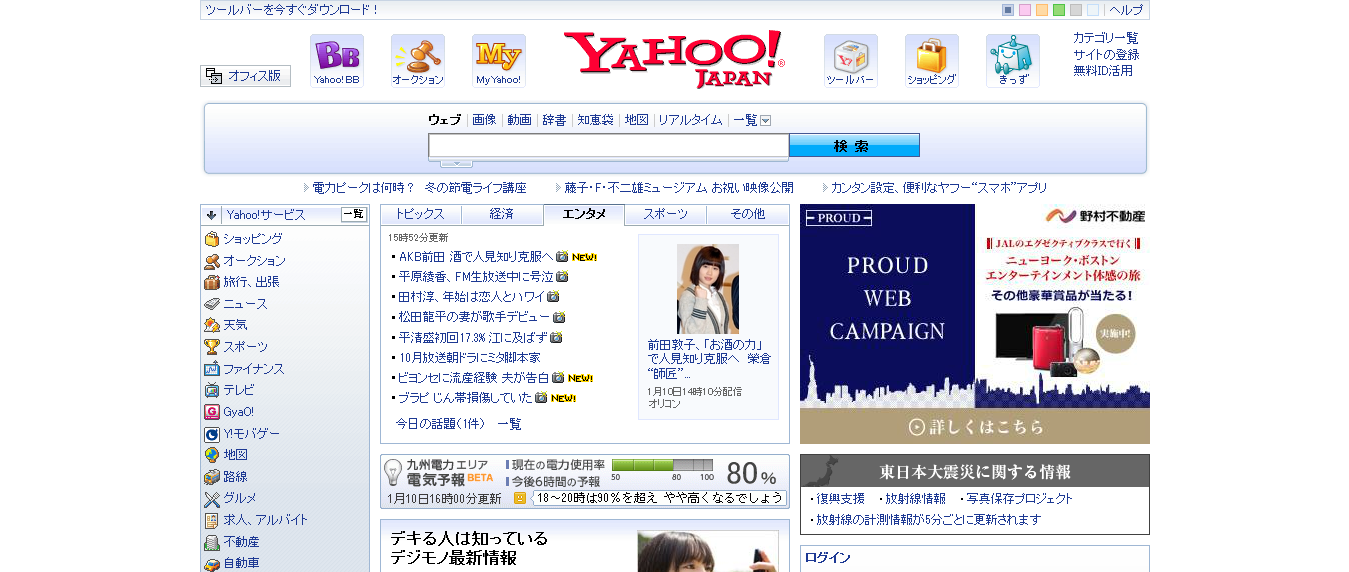Select the 知恵袋 search tab
1349x572 pixels.
click(x=595, y=120)
